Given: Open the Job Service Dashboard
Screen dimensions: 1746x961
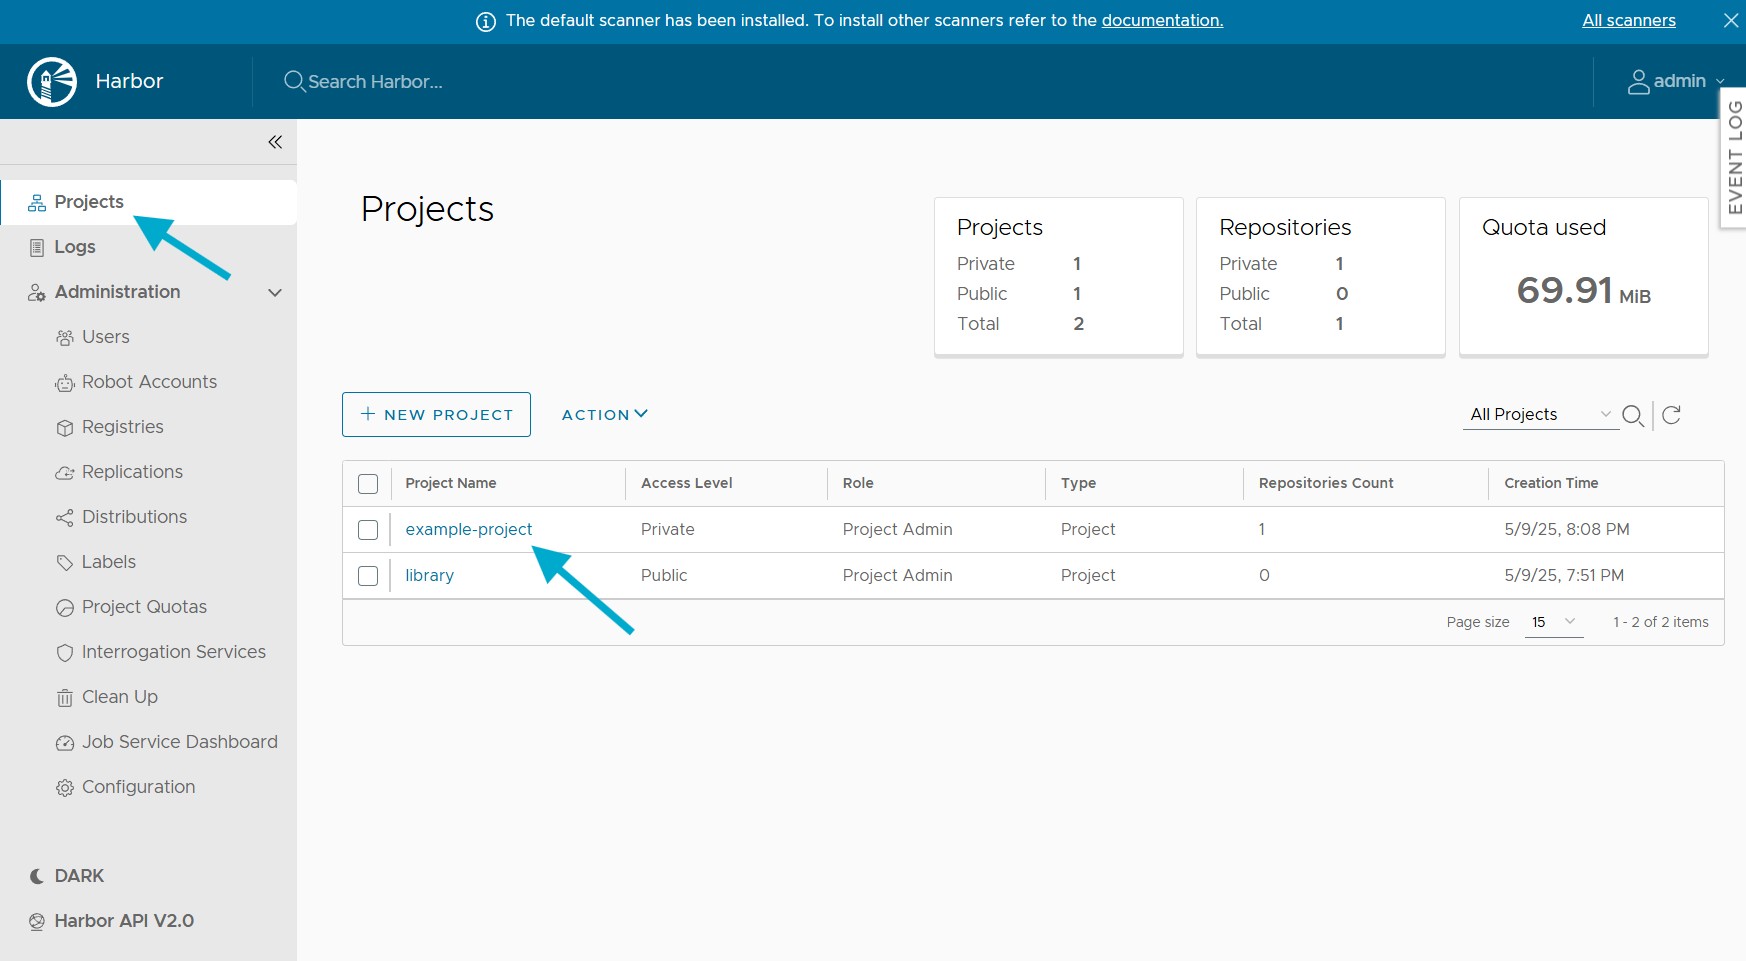Looking at the screenshot, I should coord(179,742).
